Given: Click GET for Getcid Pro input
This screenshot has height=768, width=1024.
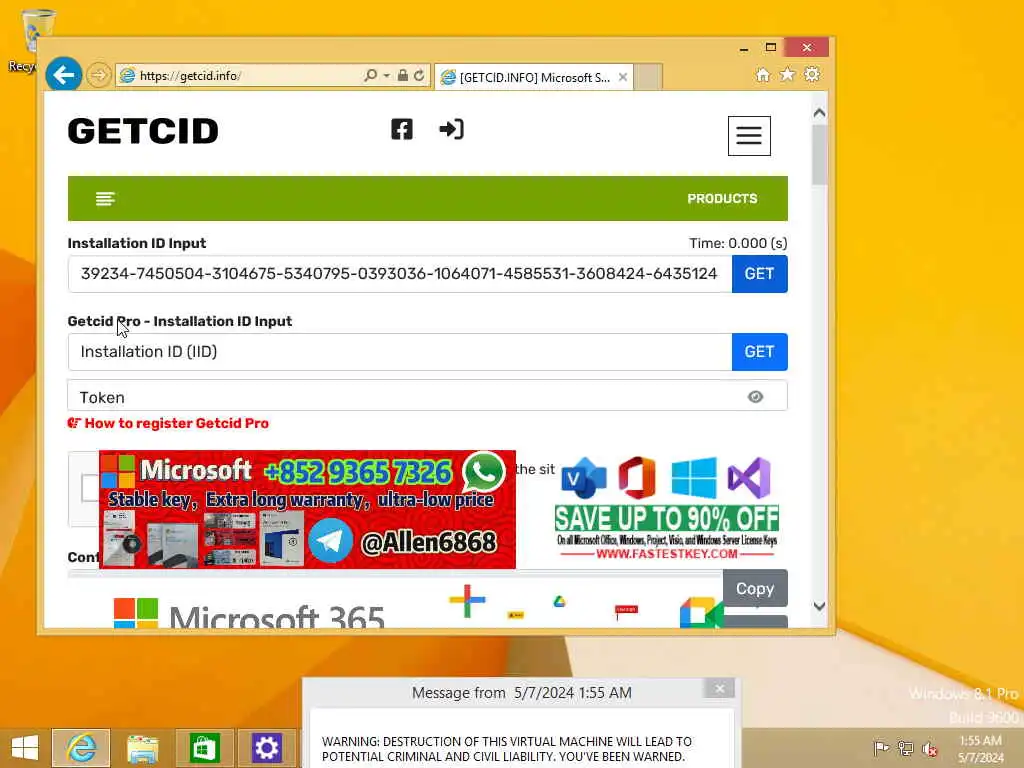Looking at the screenshot, I should (760, 352).
